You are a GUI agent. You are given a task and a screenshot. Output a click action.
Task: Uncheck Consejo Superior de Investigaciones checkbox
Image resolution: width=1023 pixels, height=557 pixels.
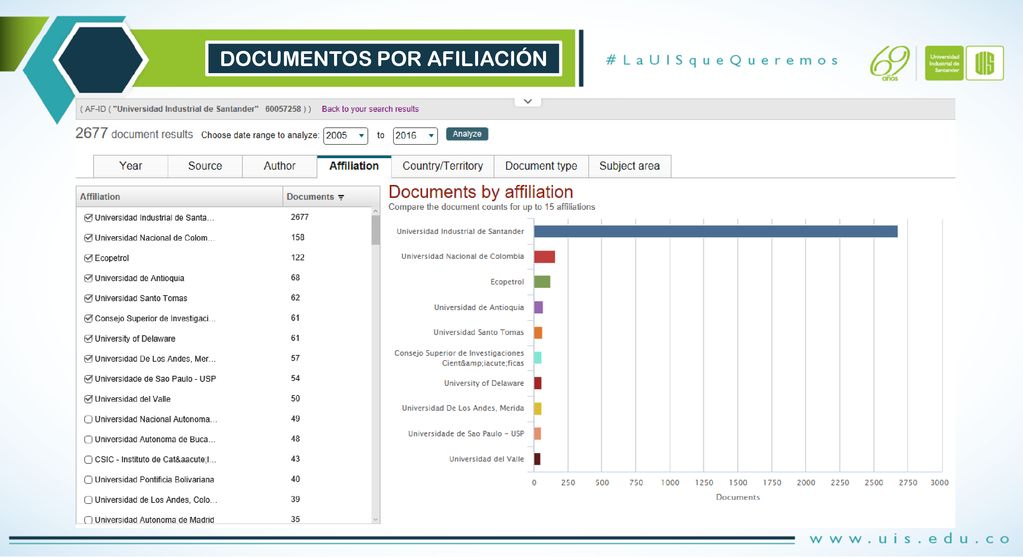(88, 319)
